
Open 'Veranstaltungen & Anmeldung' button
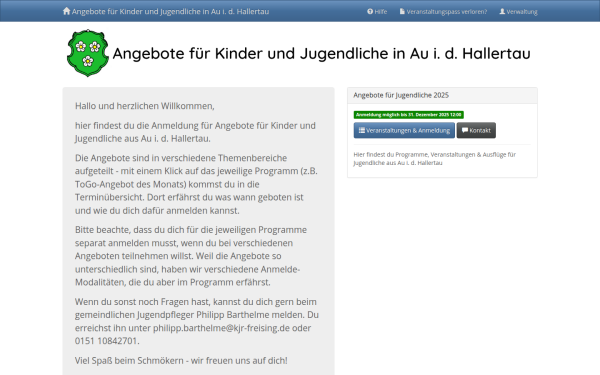click(404, 130)
